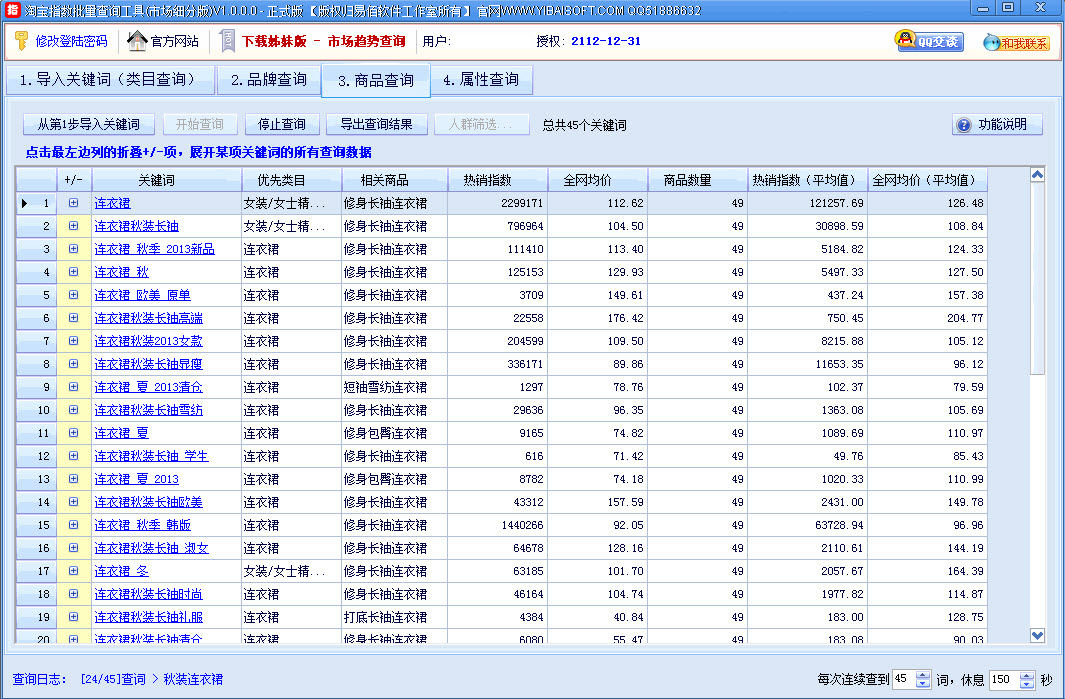Select the 3.商品查询 tab

coord(376,80)
